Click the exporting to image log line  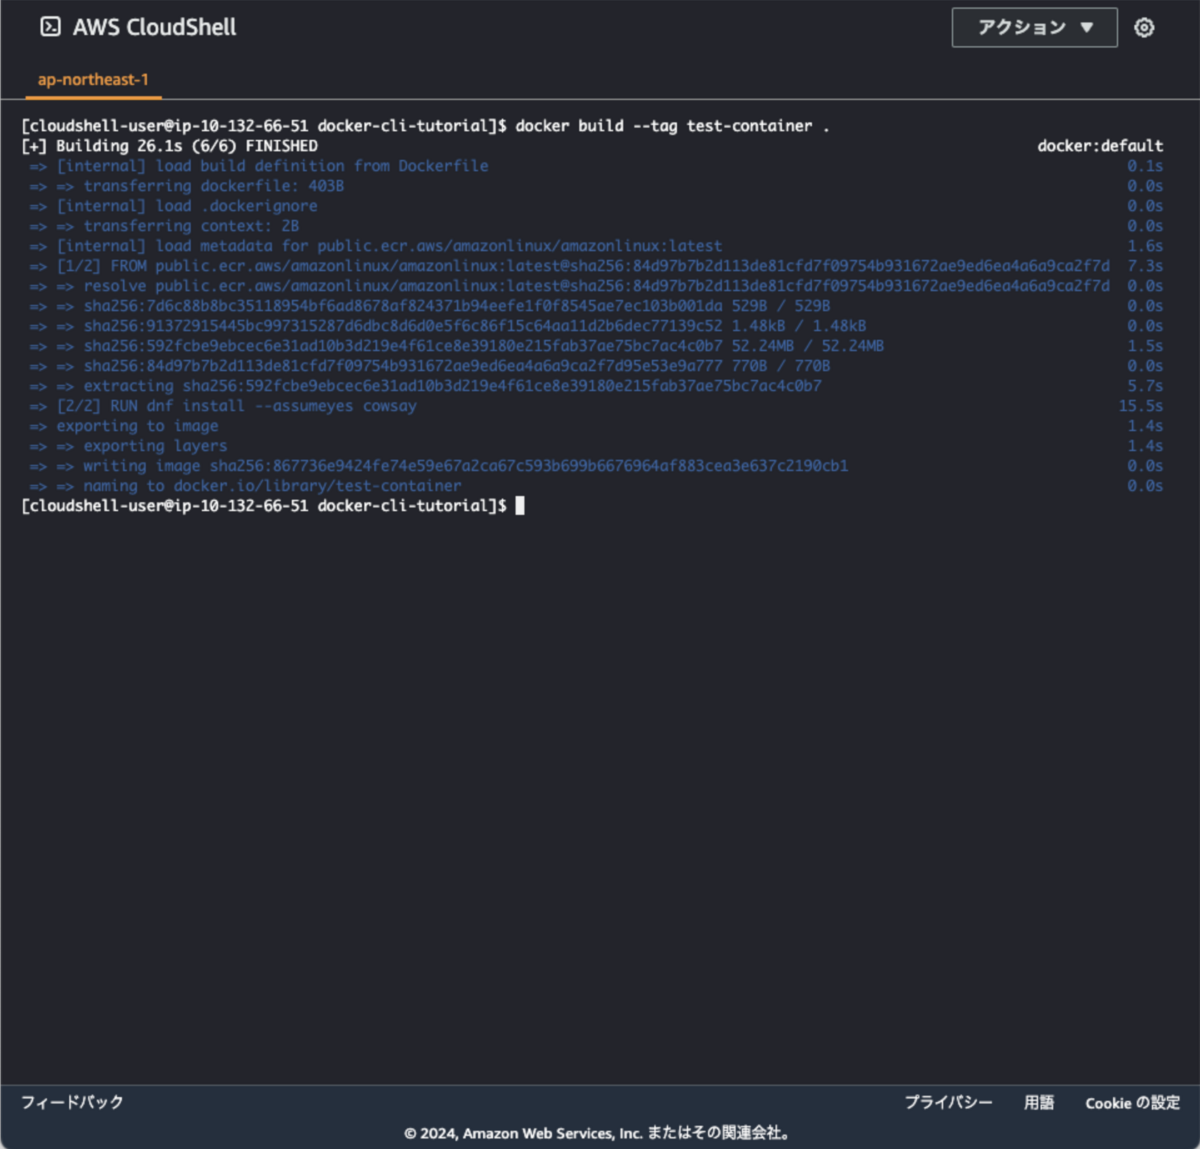pyautogui.click(x=122, y=425)
